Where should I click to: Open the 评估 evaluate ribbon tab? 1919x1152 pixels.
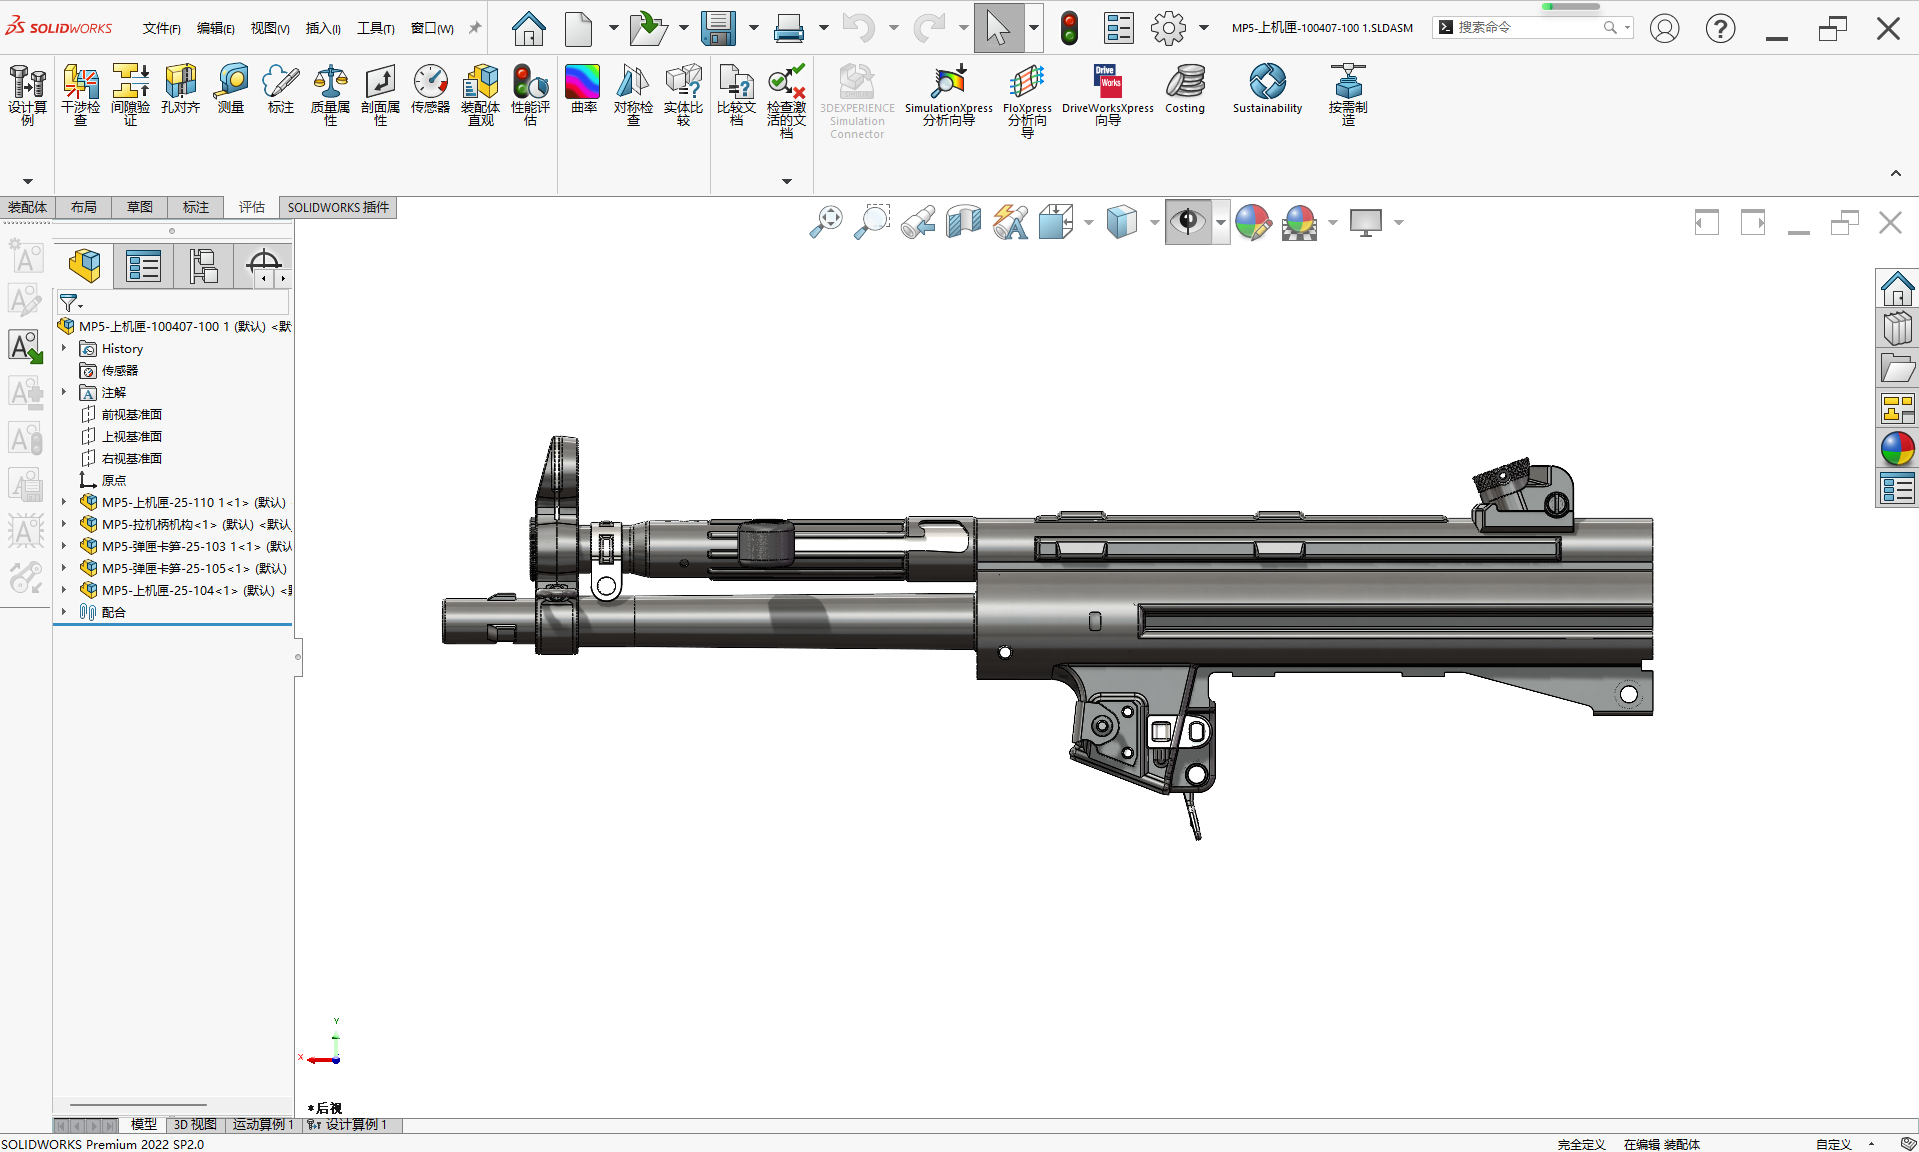point(252,207)
